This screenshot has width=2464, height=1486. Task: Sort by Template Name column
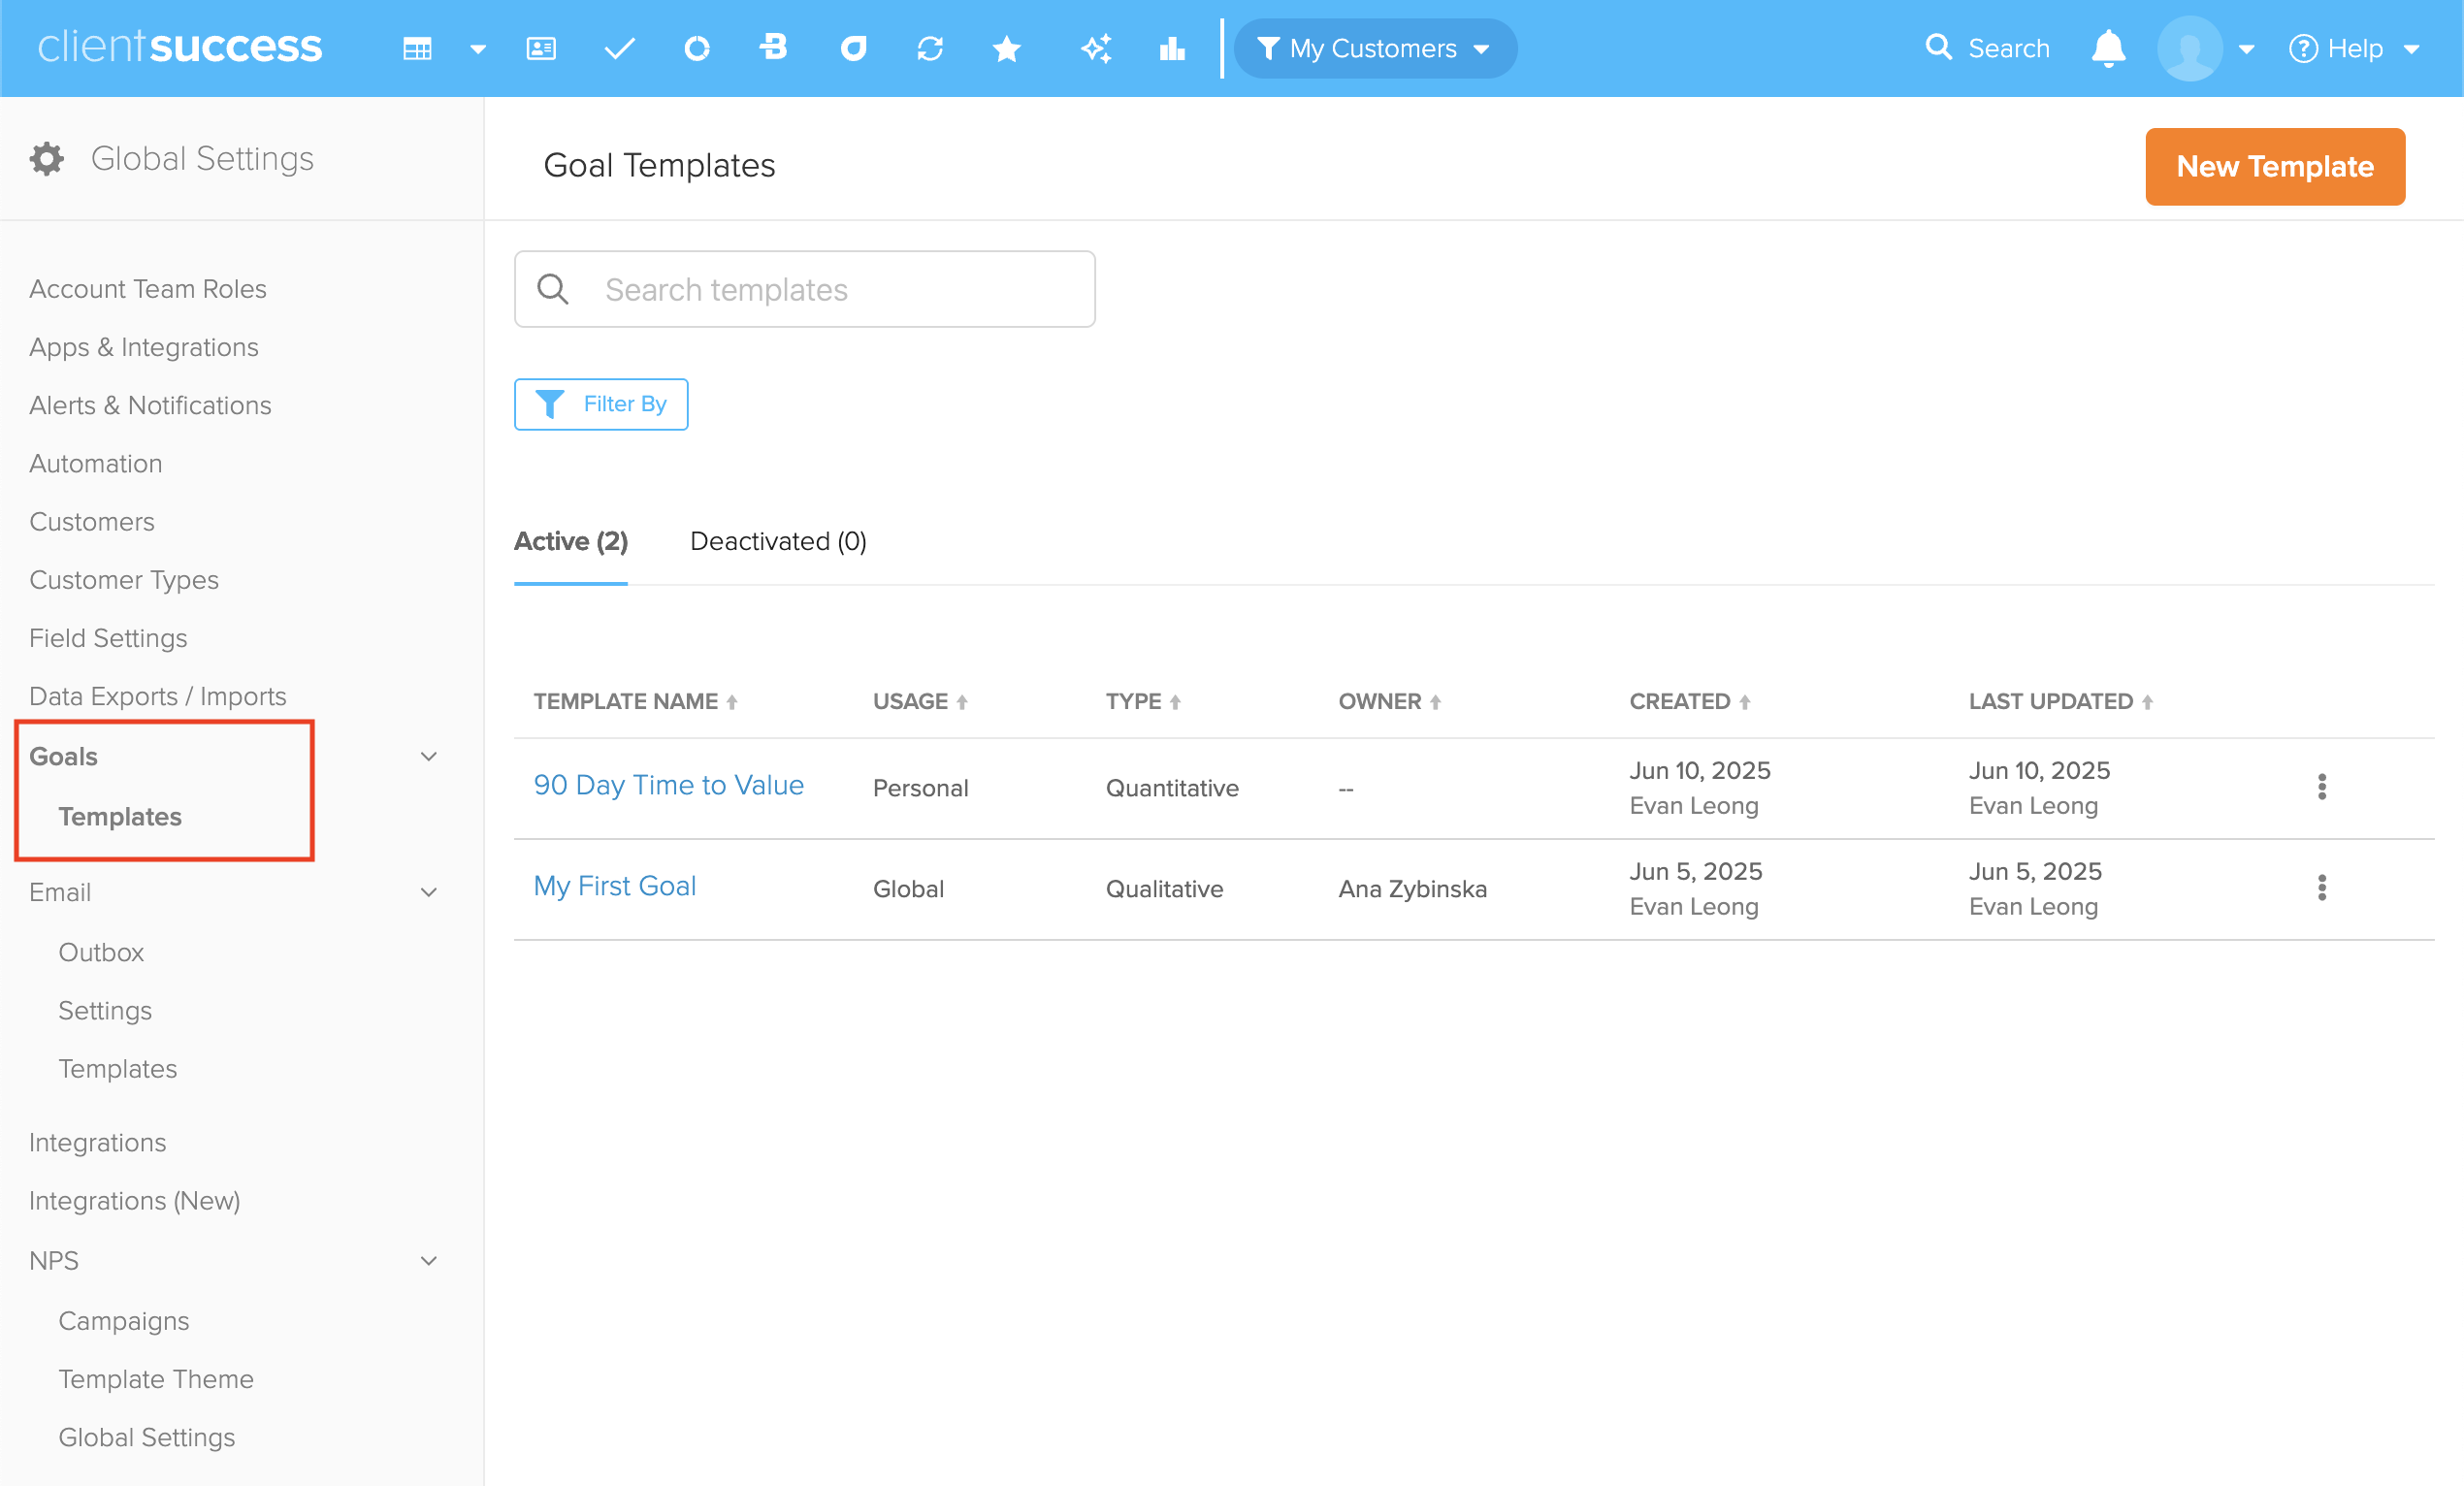tap(636, 702)
